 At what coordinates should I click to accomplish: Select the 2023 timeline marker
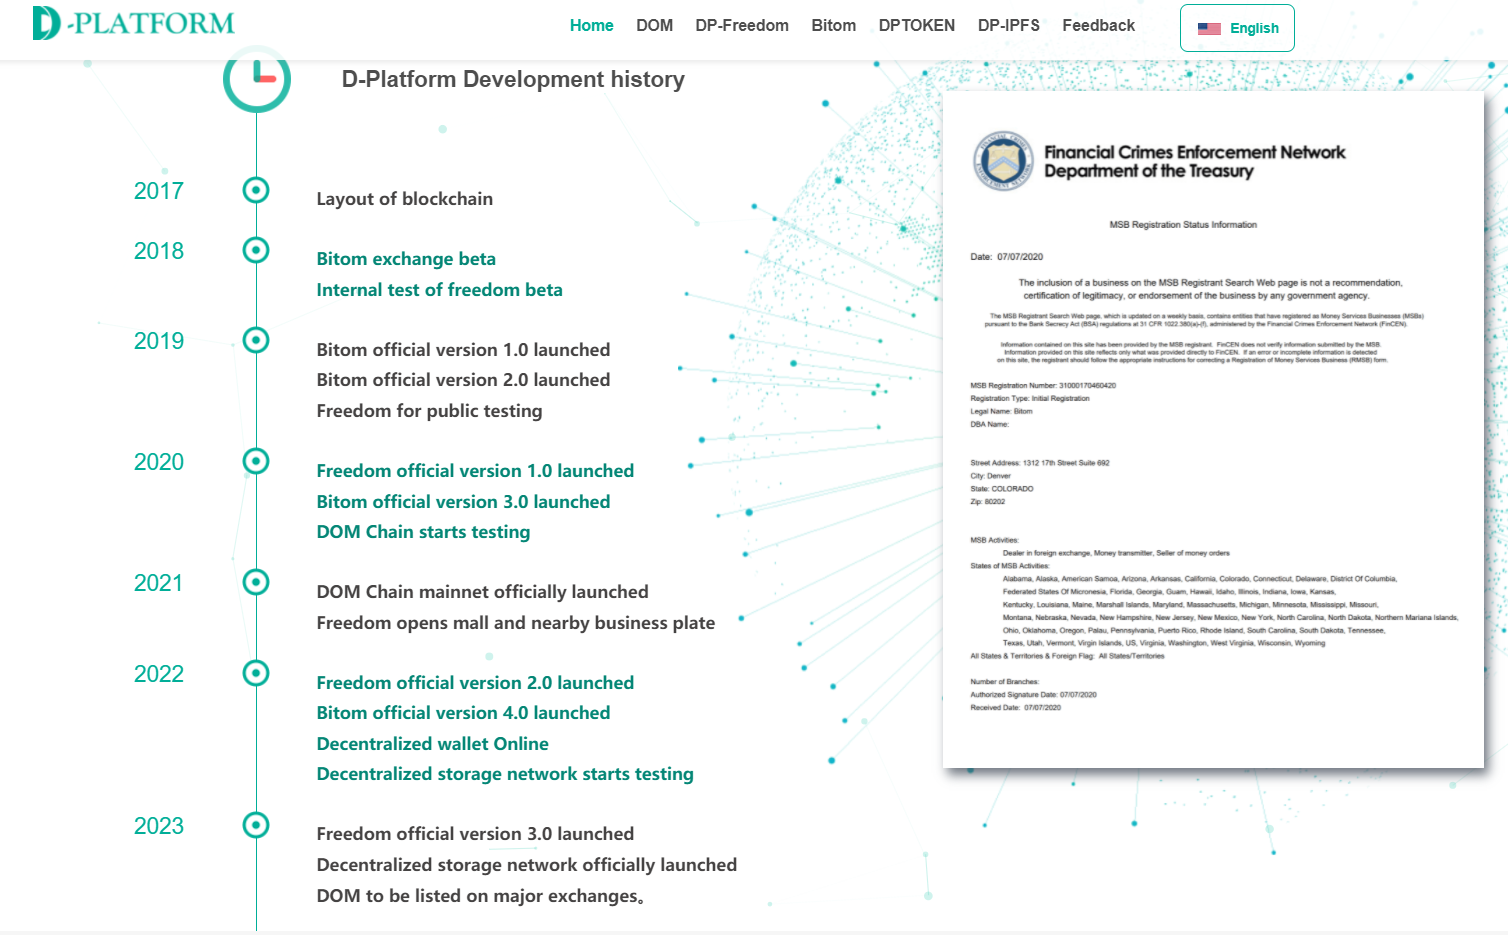[256, 825]
